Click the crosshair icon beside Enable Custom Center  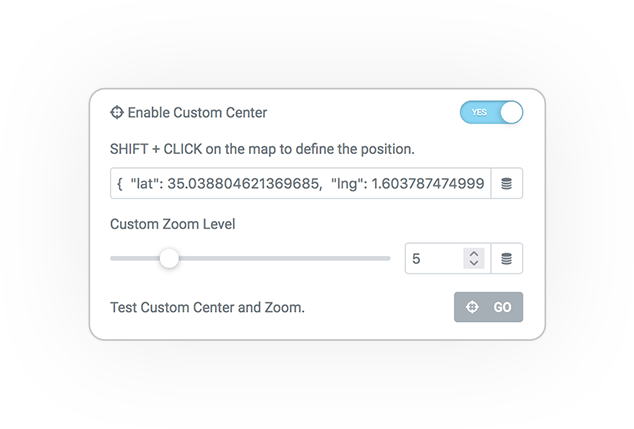117,112
